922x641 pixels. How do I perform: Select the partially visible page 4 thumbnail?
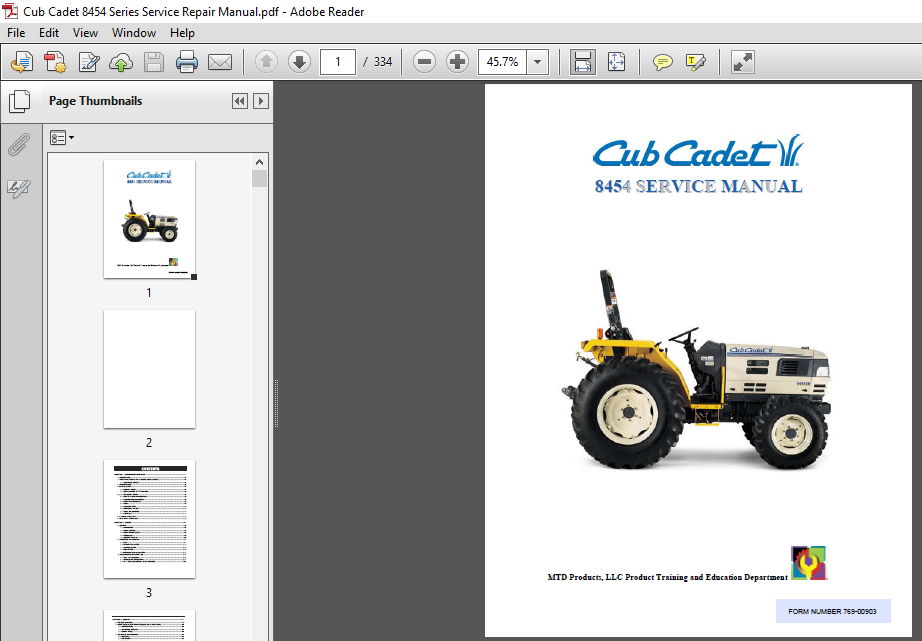(149, 626)
